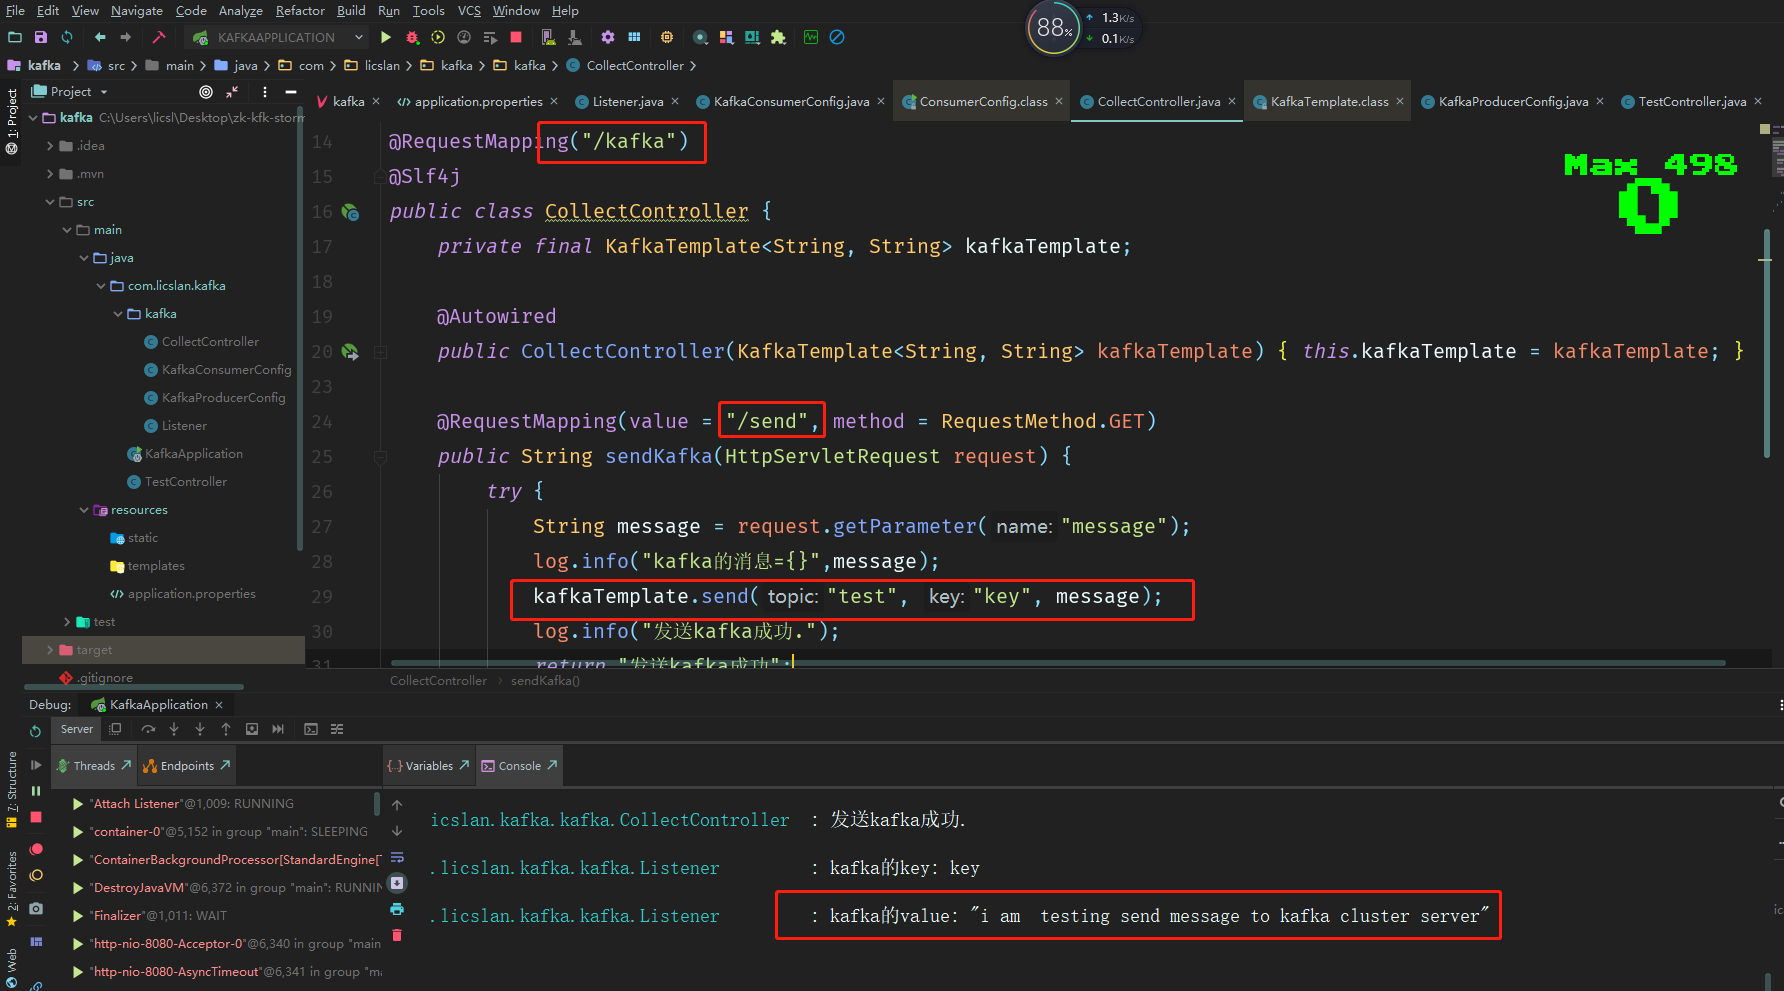Expand the "Finalizer" thread entry
The image size is (1784, 991).
click(77, 916)
